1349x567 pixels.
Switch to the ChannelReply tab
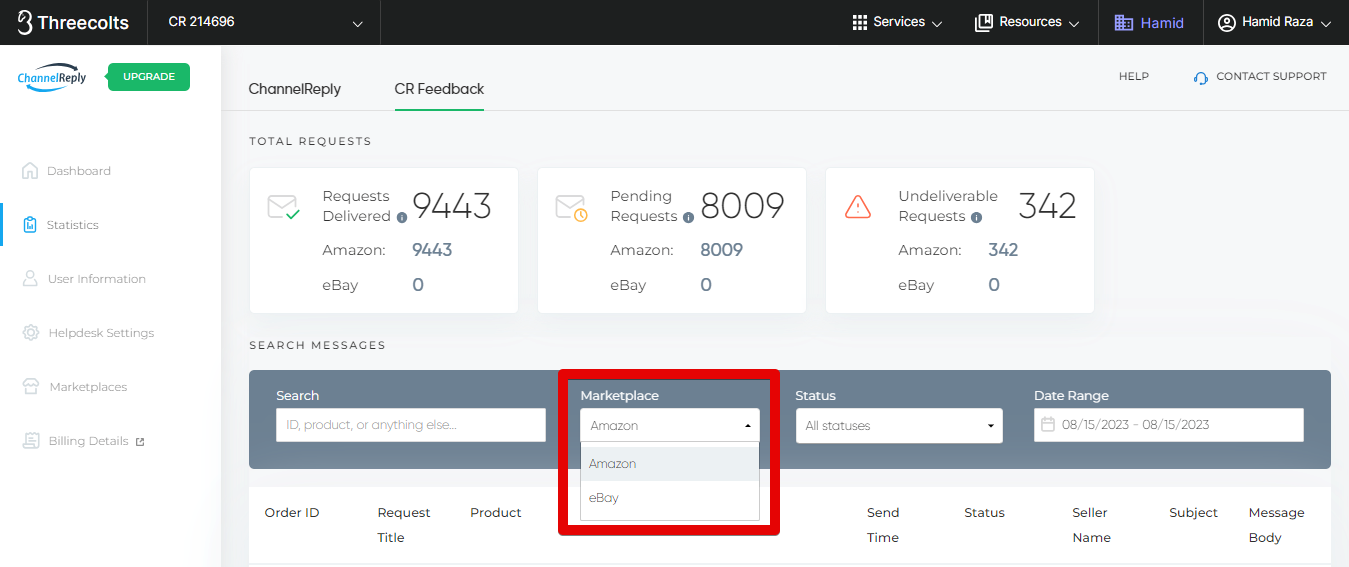tap(295, 89)
